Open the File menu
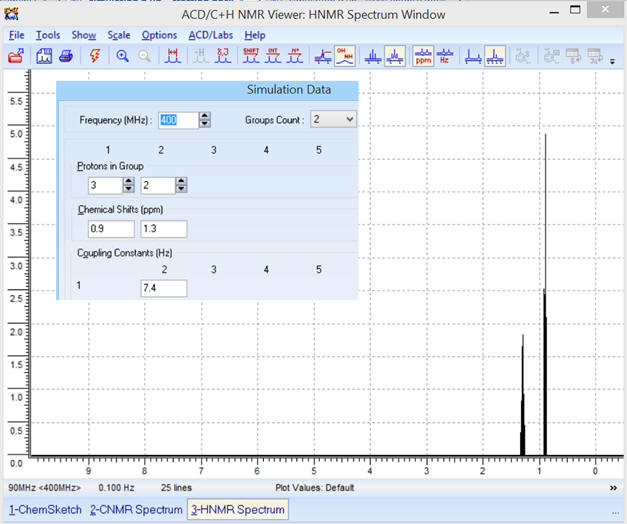 pyautogui.click(x=16, y=35)
